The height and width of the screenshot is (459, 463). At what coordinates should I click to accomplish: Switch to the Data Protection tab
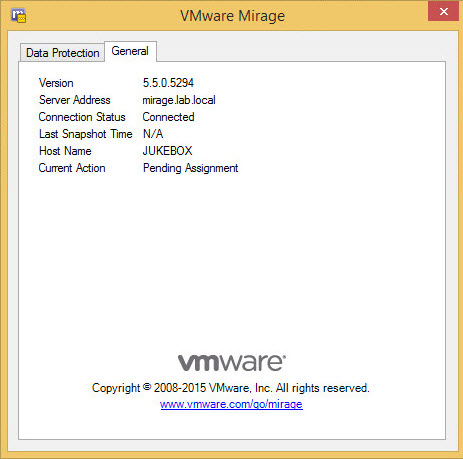click(x=62, y=53)
